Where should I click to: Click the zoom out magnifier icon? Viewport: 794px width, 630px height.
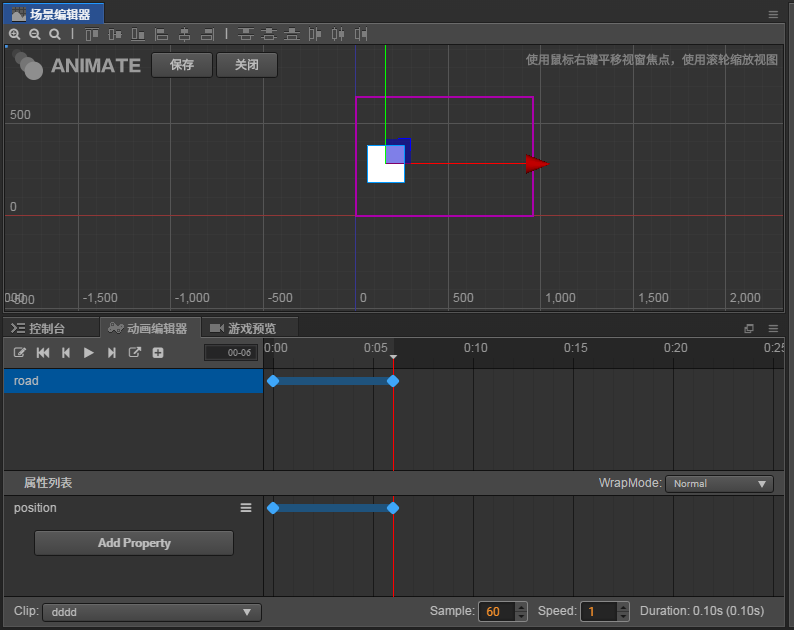click(x=34, y=34)
